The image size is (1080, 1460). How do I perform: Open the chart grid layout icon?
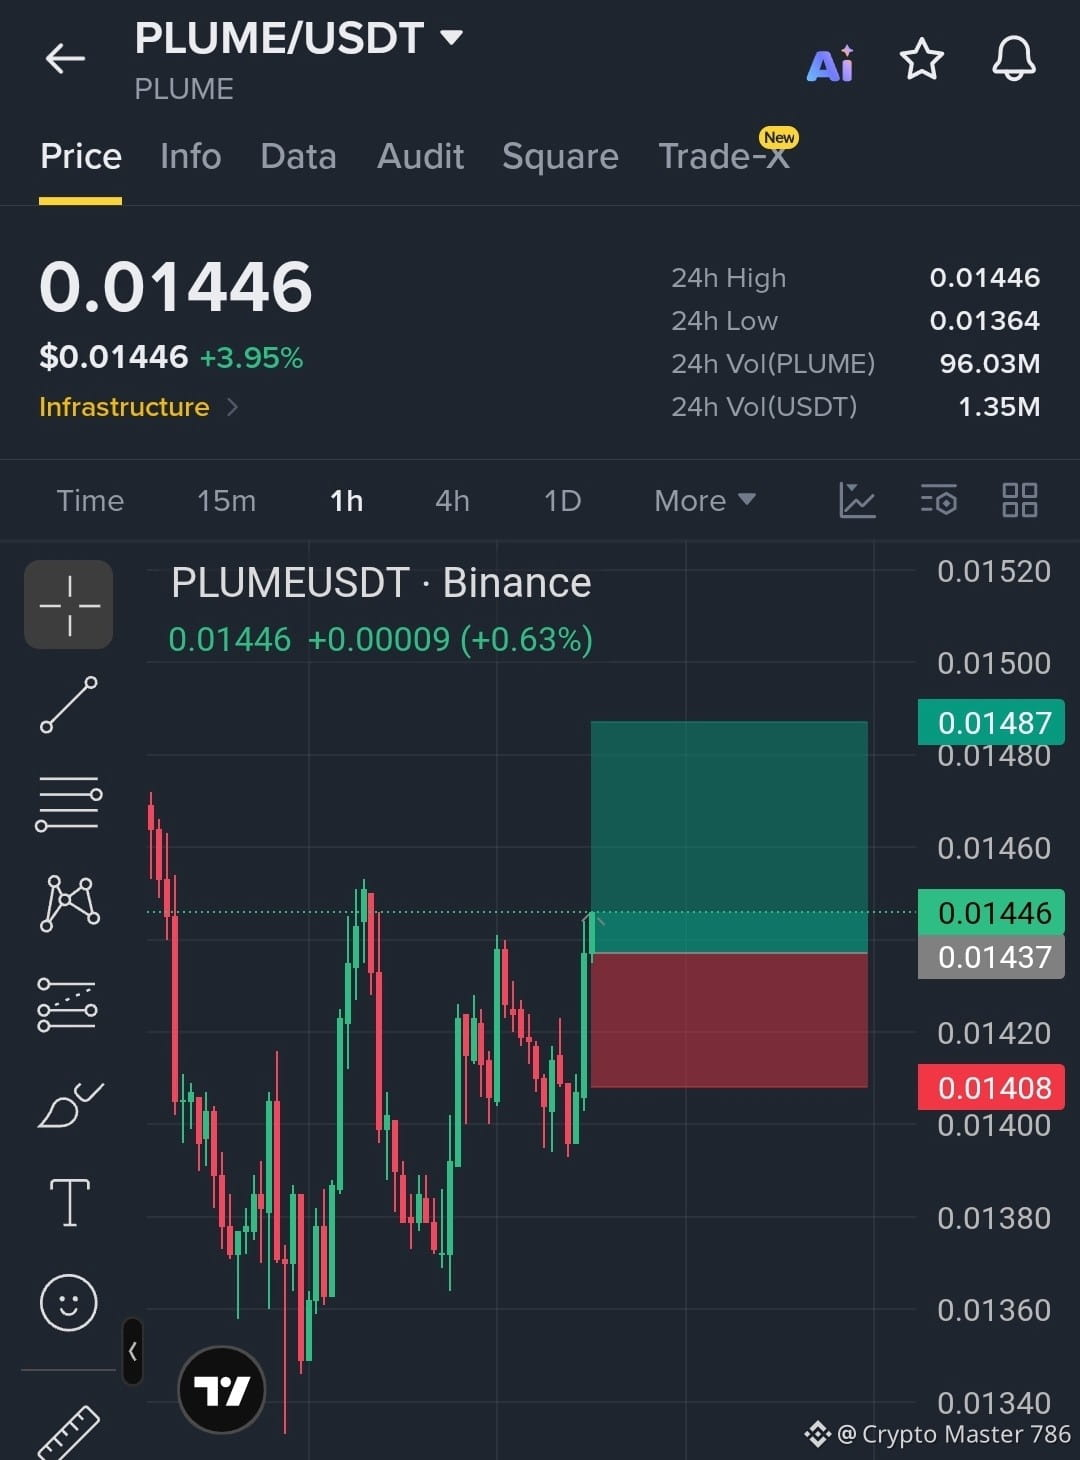pos(1020,500)
